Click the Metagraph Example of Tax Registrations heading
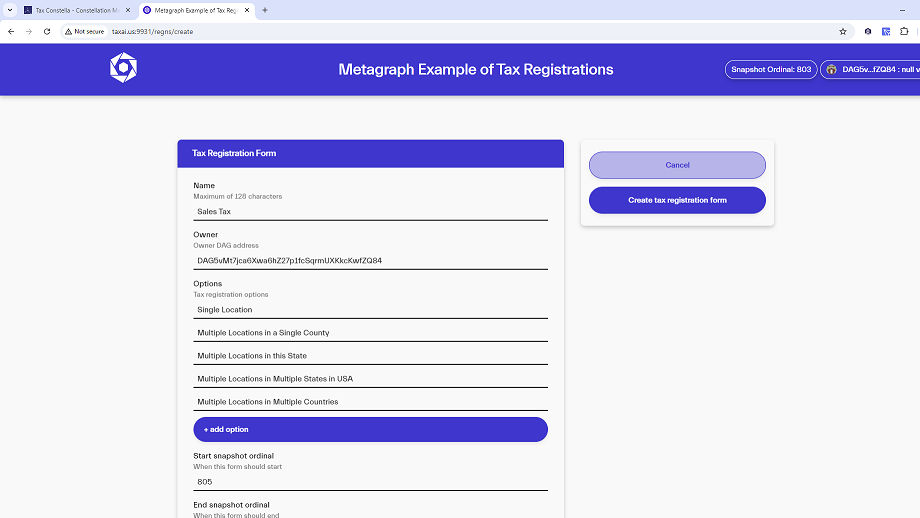The height and width of the screenshot is (518, 920). (x=476, y=69)
